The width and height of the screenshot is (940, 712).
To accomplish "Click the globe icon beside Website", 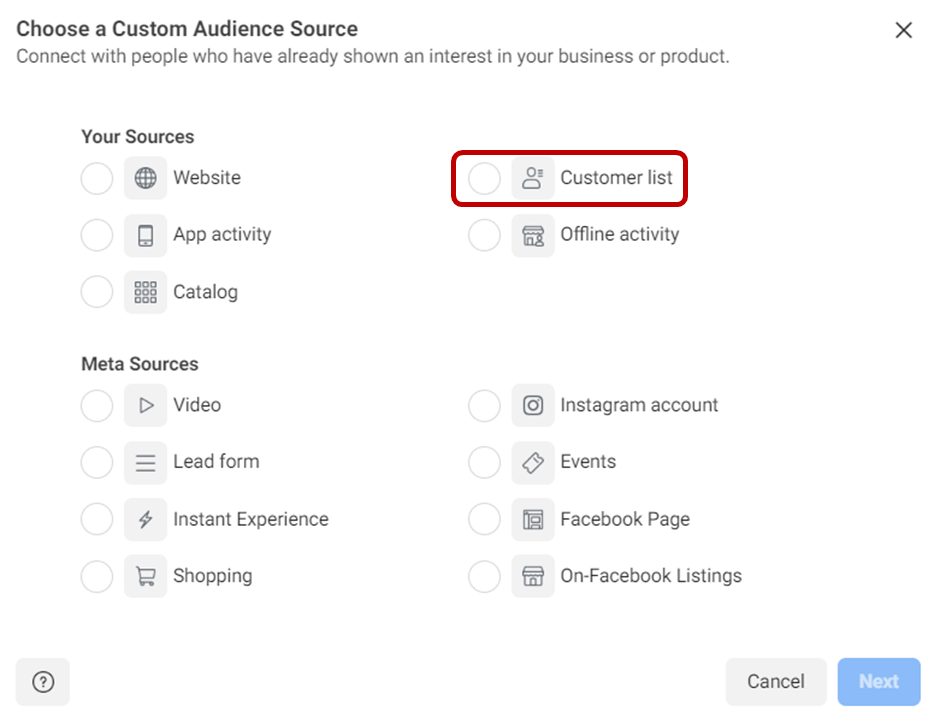I will (x=146, y=179).
